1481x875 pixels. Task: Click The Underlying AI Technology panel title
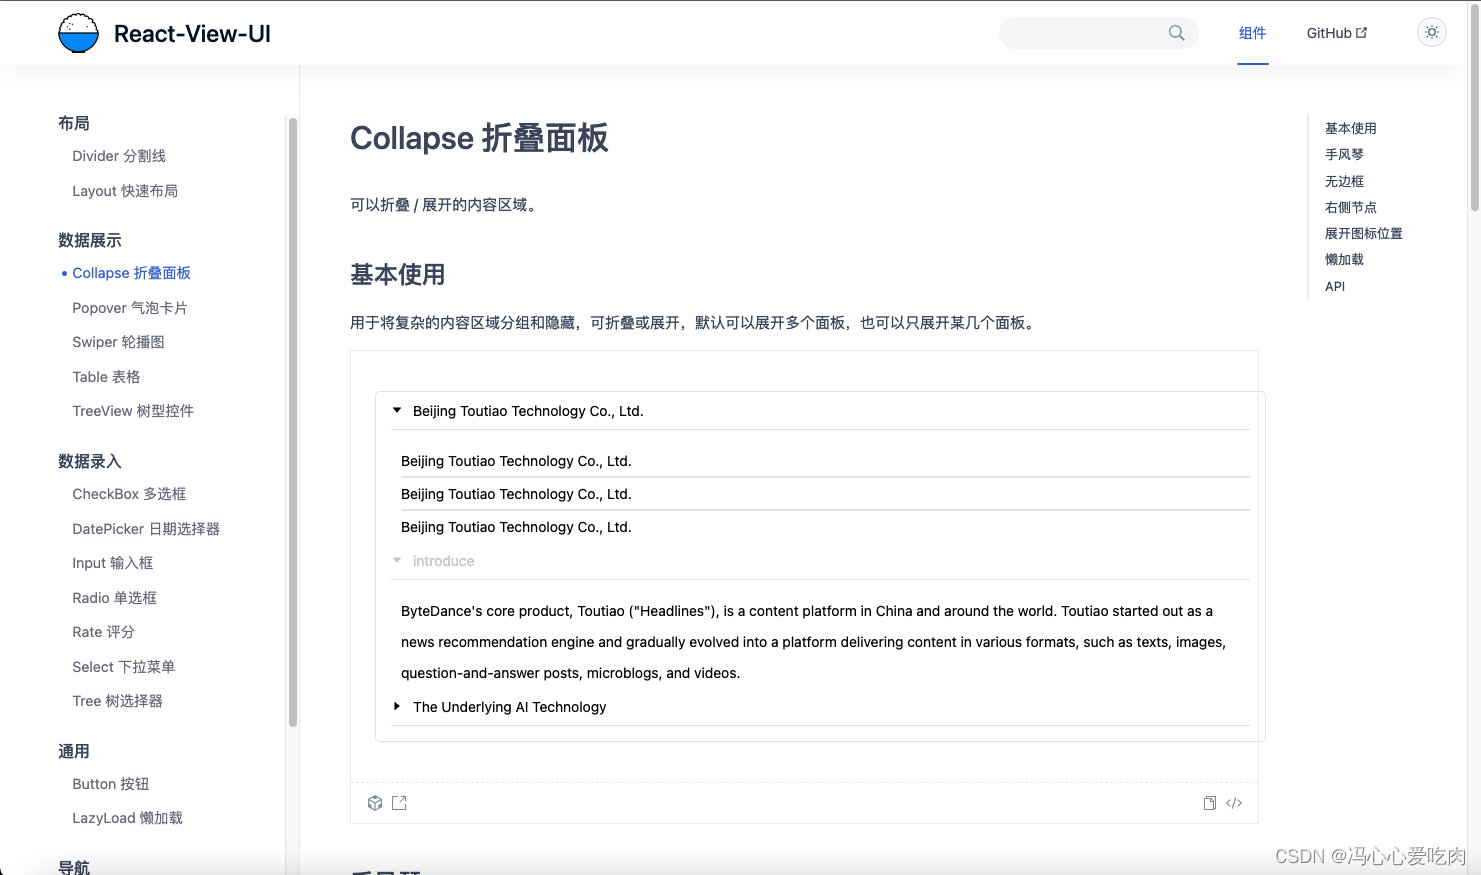click(x=509, y=707)
